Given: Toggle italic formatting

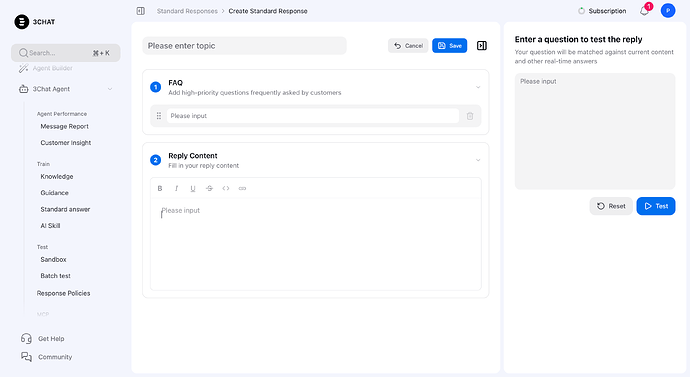Looking at the screenshot, I should click(176, 188).
